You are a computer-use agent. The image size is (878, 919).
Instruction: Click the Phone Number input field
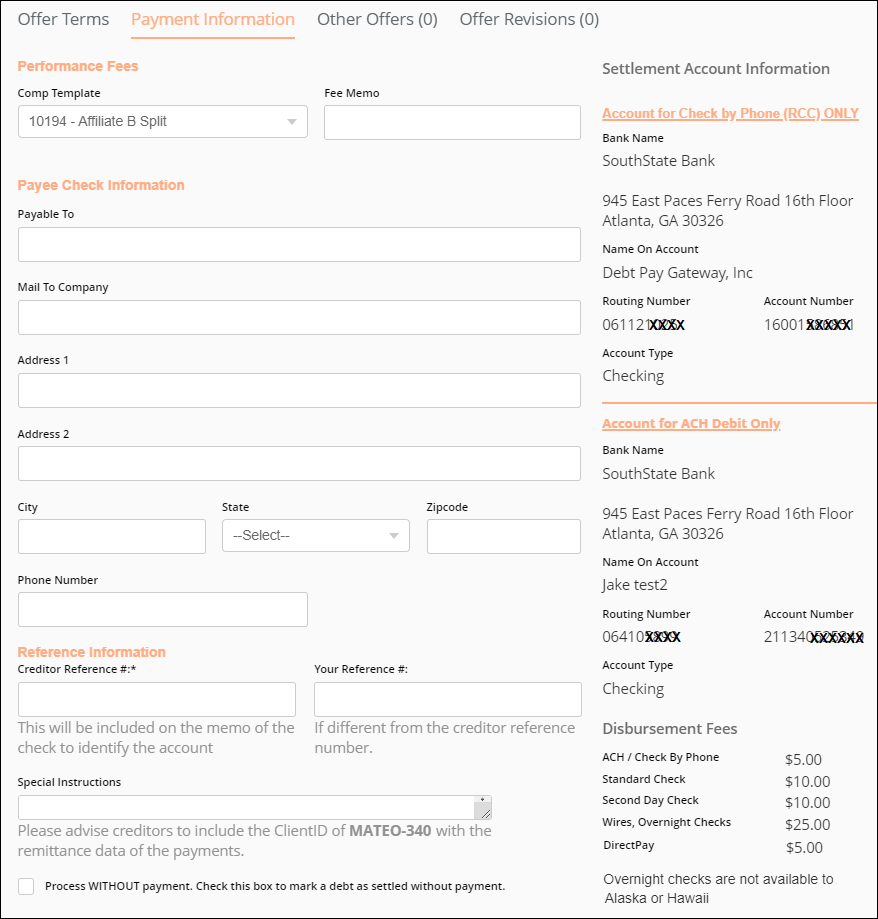[x=163, y=610]
